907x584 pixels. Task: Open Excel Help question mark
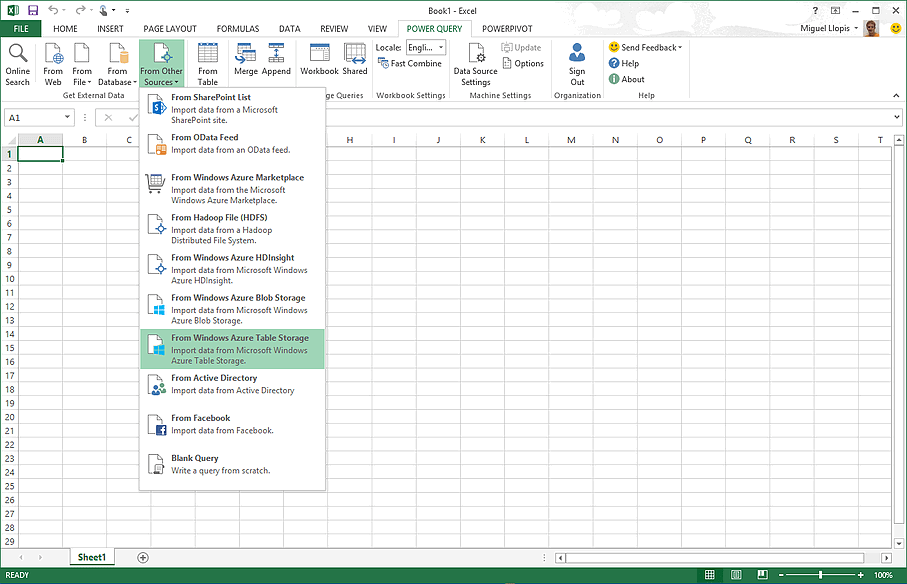(x=816, y=10)
